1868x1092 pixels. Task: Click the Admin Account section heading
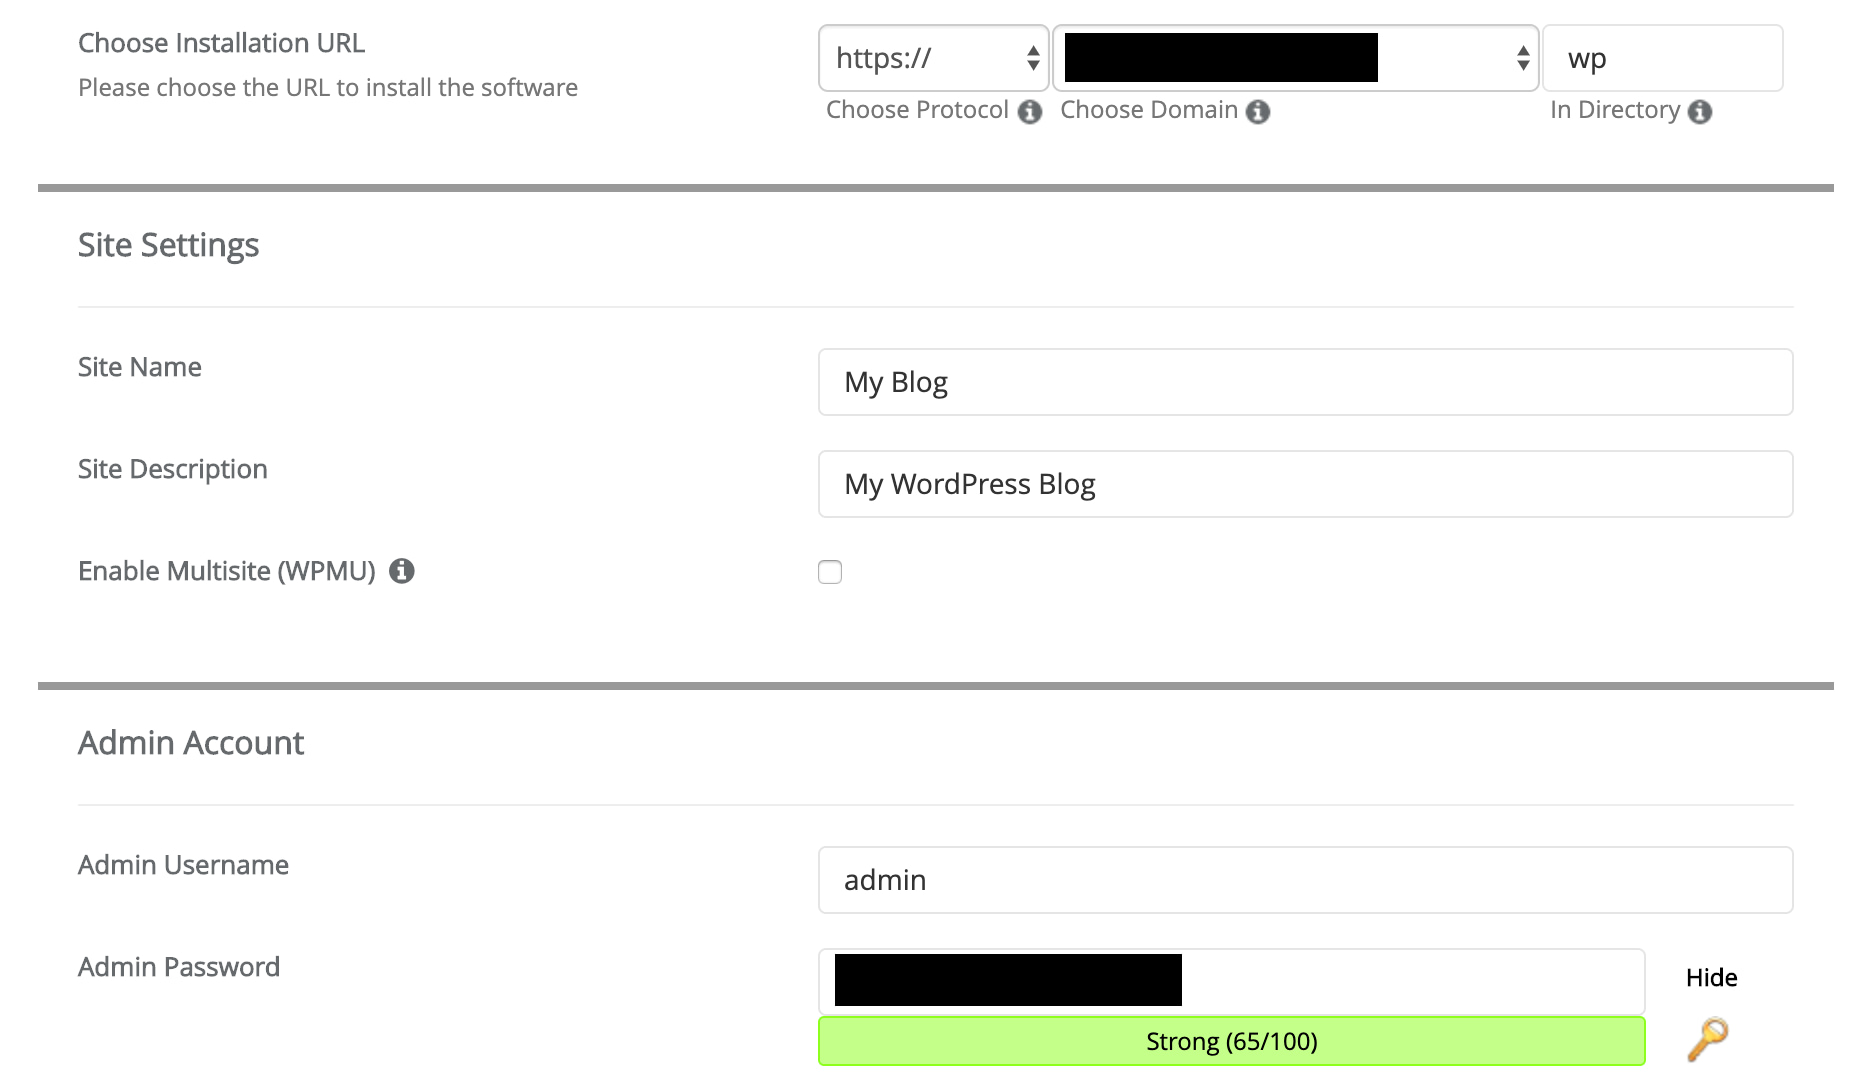coord(191,743)
